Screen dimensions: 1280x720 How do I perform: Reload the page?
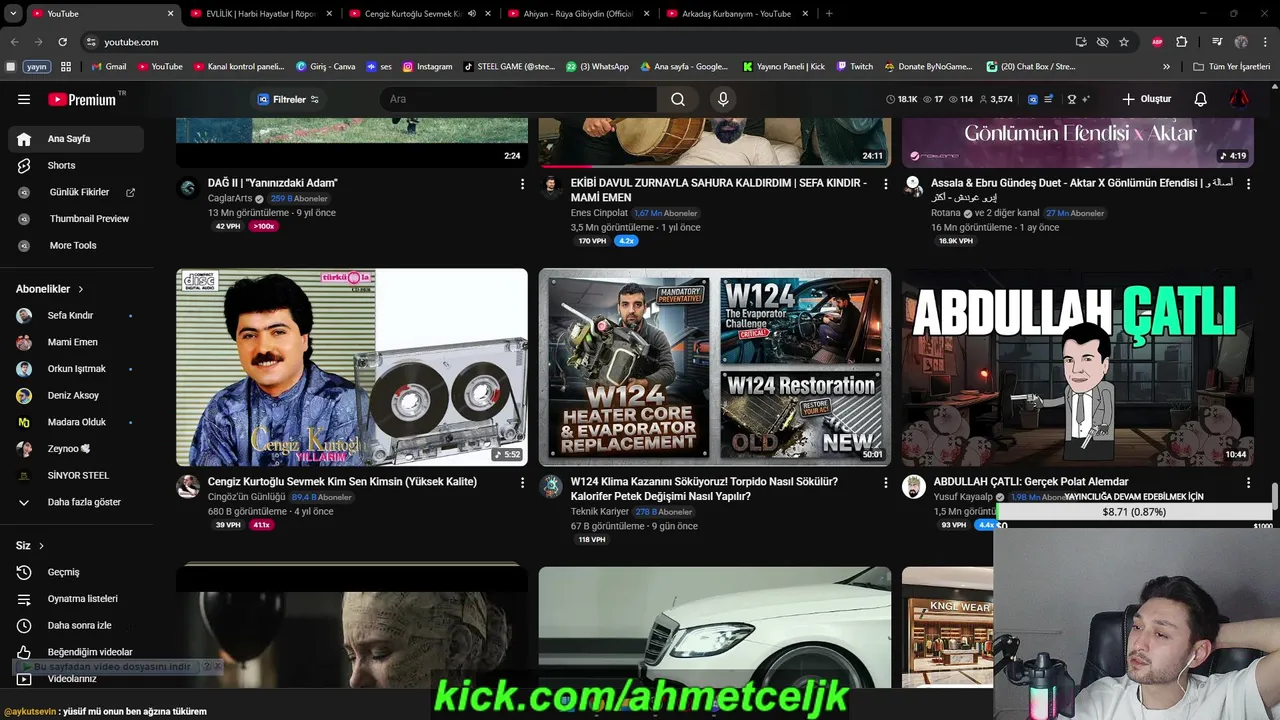[x=62, y=42]
